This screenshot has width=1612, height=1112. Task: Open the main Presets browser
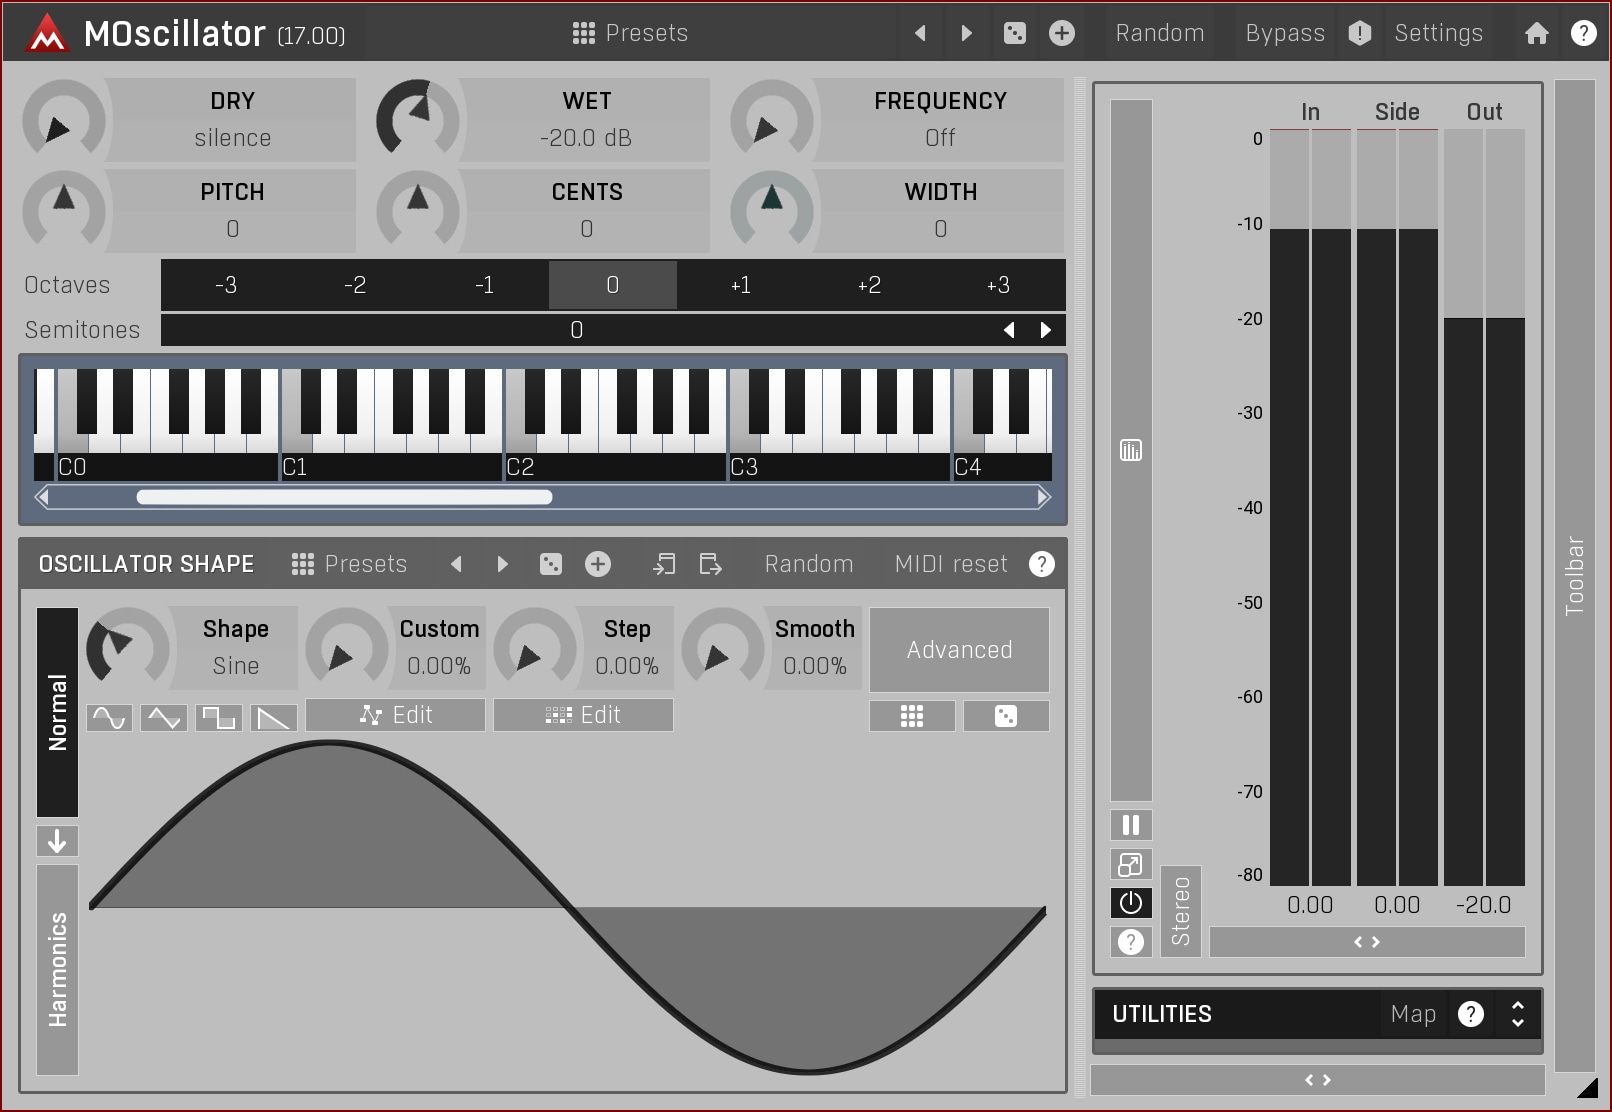tap(630, 33)
